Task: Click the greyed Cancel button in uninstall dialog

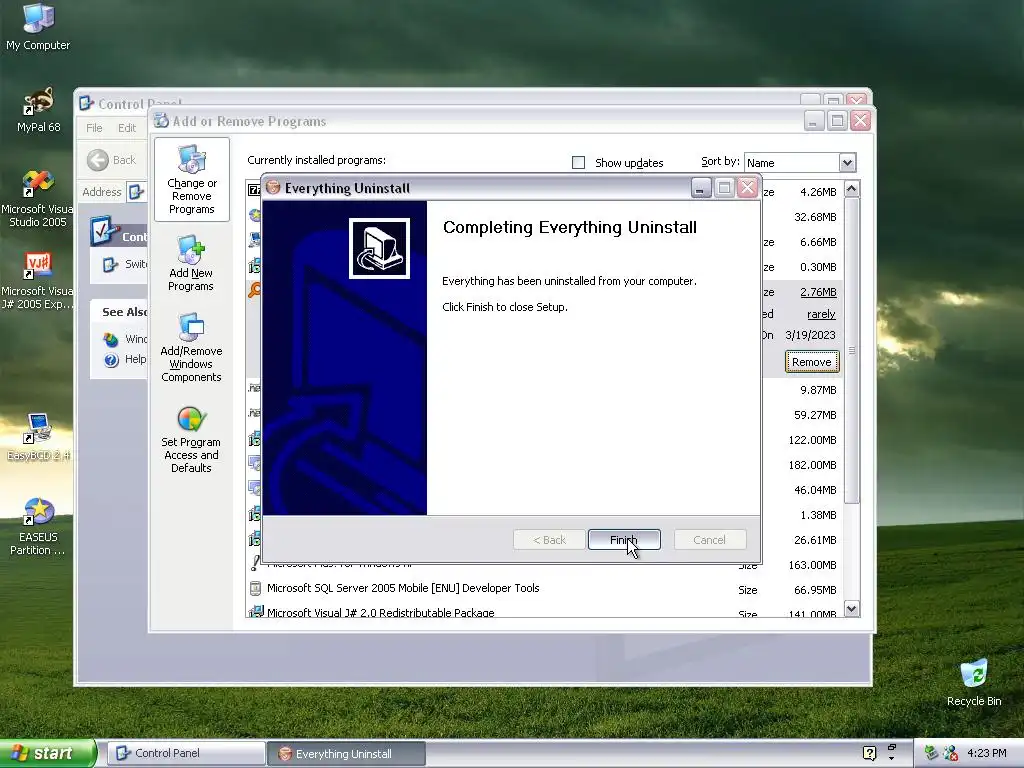Action: click(x=709, y=539)
